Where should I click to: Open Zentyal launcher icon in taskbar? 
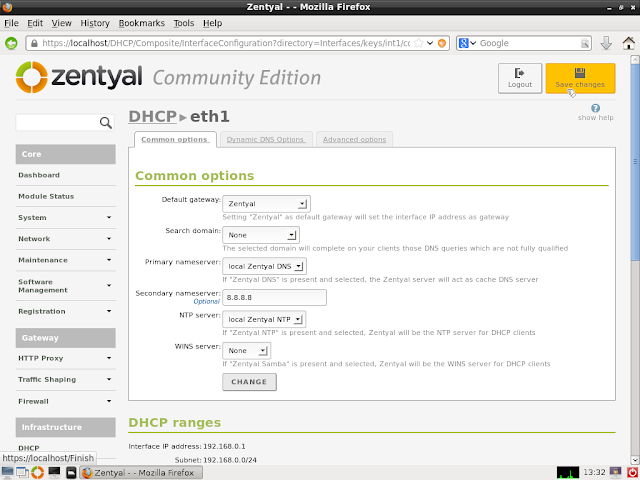[38, 473]
